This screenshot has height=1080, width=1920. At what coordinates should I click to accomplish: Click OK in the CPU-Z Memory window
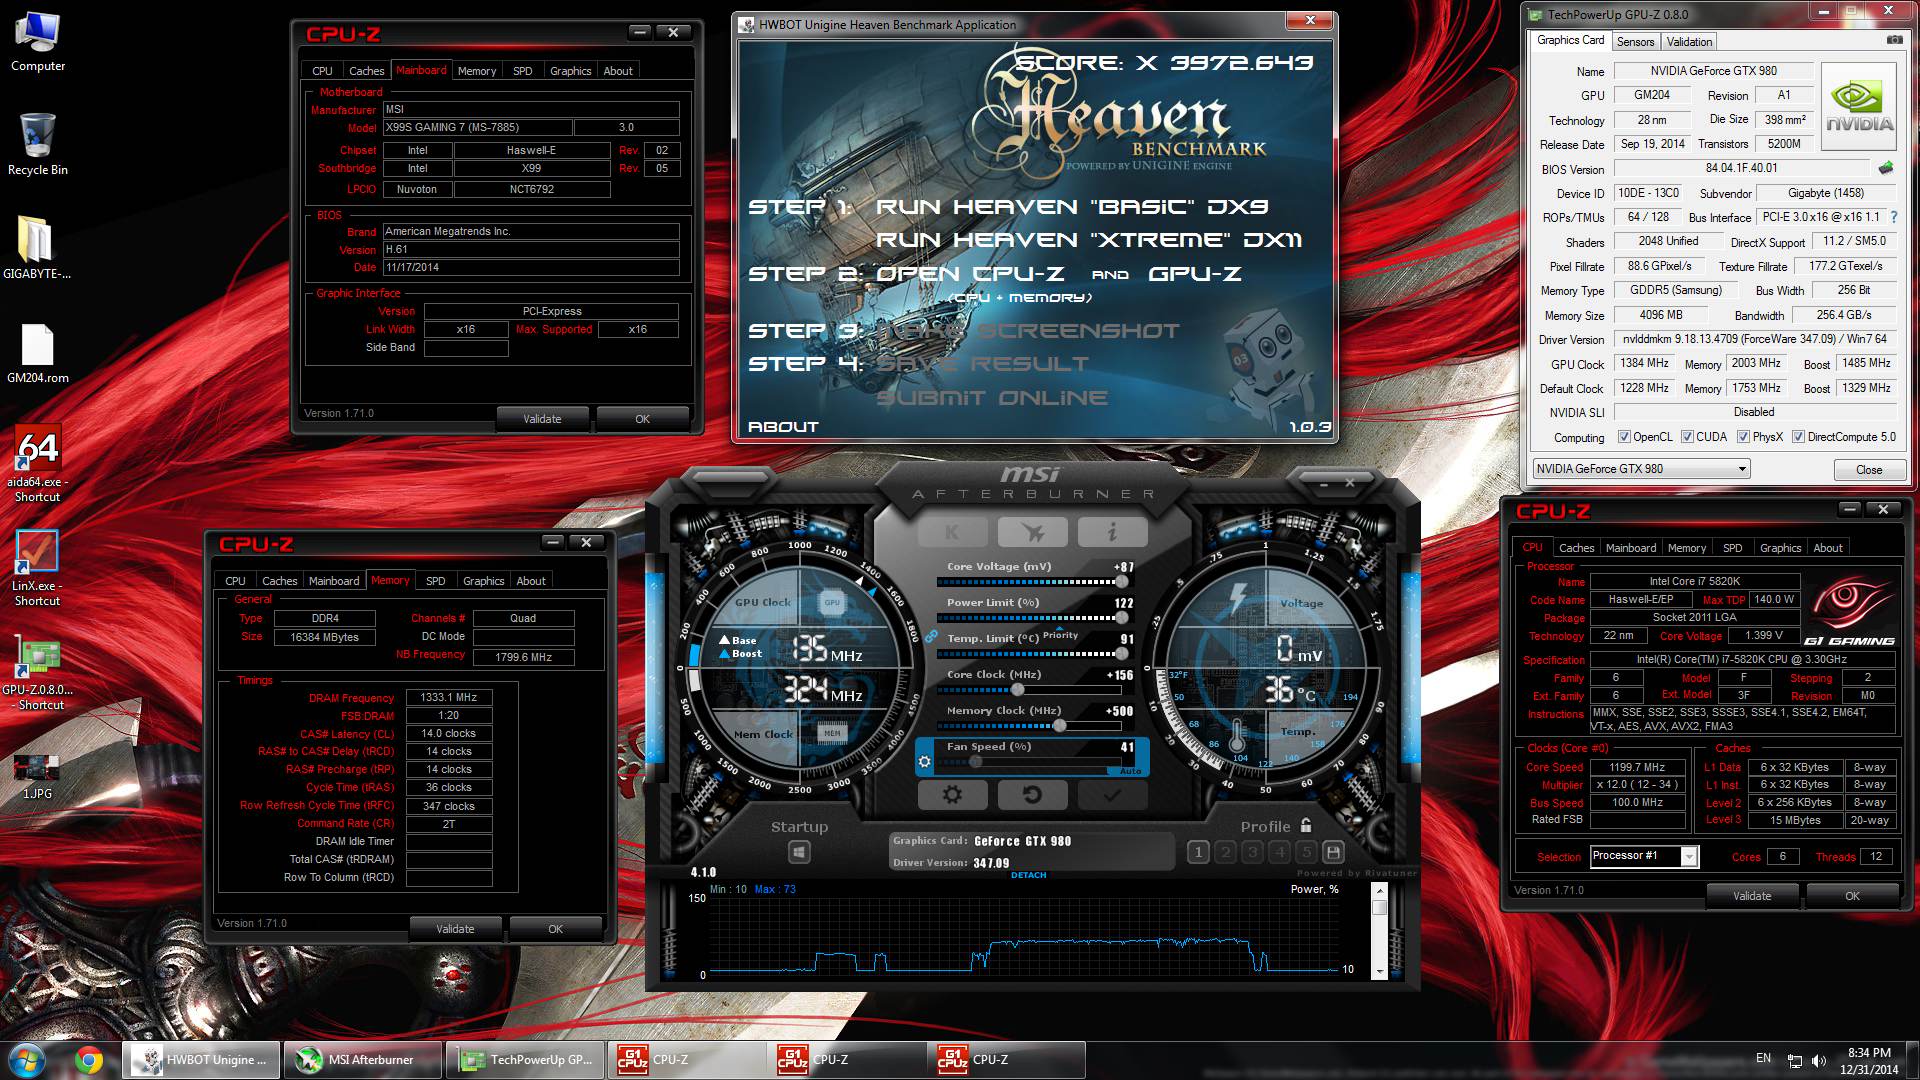pos(555,929)
